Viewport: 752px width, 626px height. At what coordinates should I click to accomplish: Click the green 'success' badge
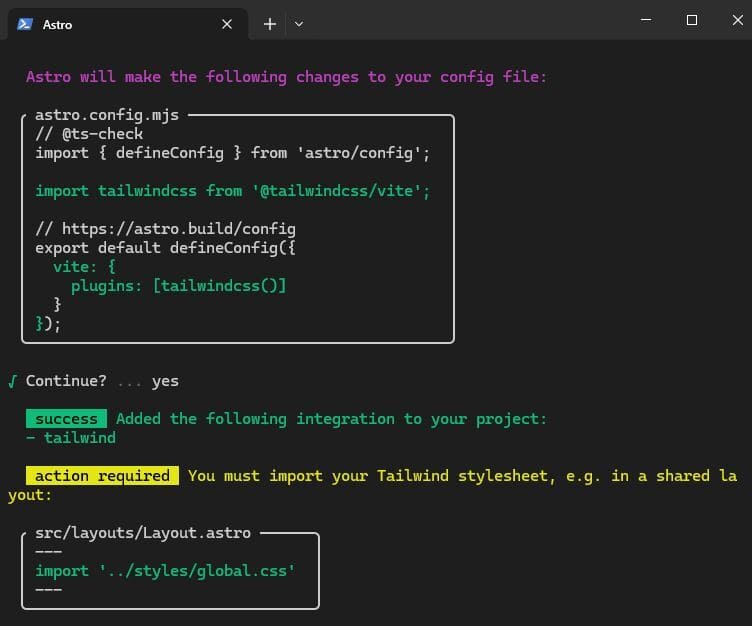(66, 419)
